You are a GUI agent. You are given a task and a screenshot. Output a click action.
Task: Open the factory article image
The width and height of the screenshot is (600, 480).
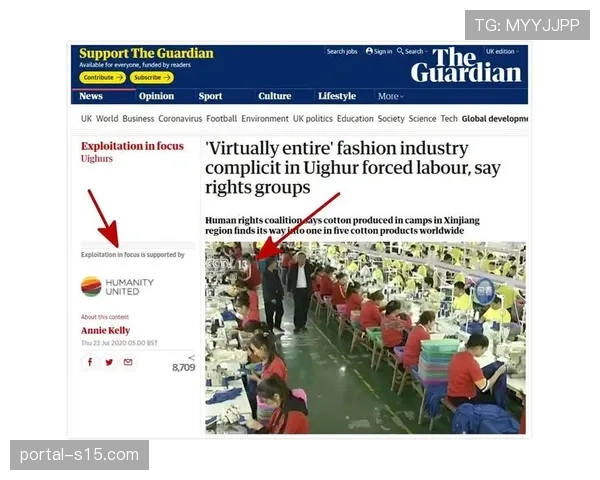click(365, 338)
